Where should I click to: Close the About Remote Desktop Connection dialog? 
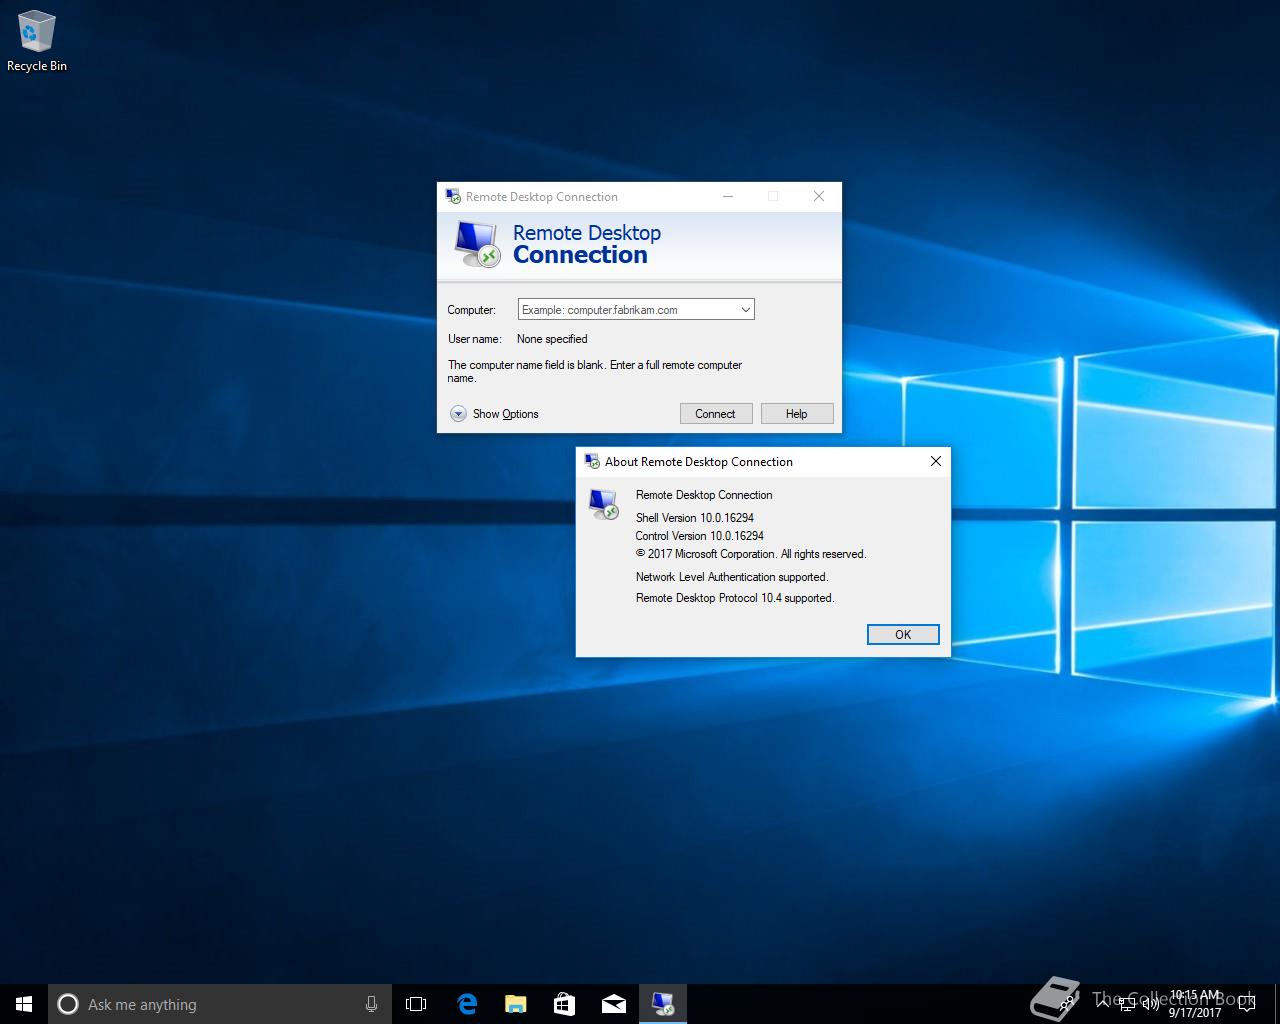tap(936, 461)
